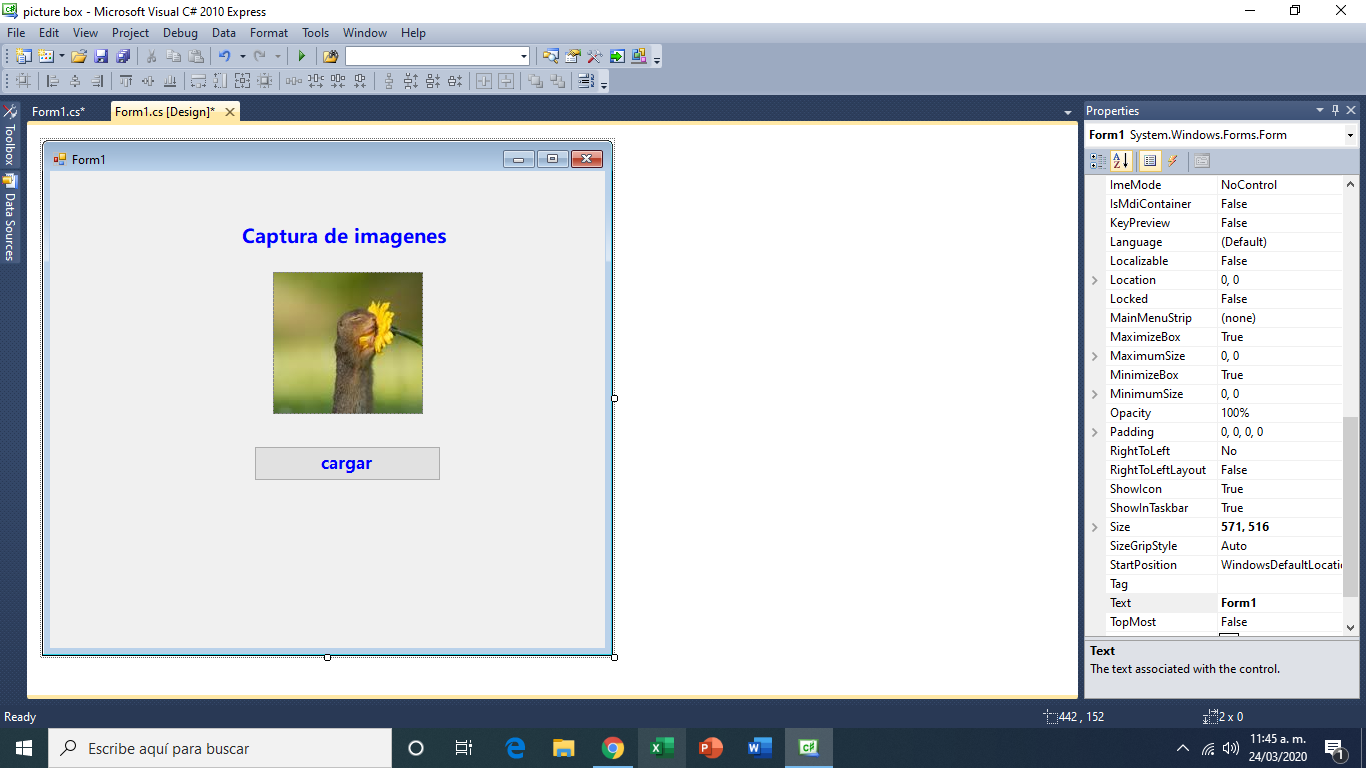1366x768 pixels.
Task: Click the Windows search box in taskbar
Action: click(x=220, y=748)
